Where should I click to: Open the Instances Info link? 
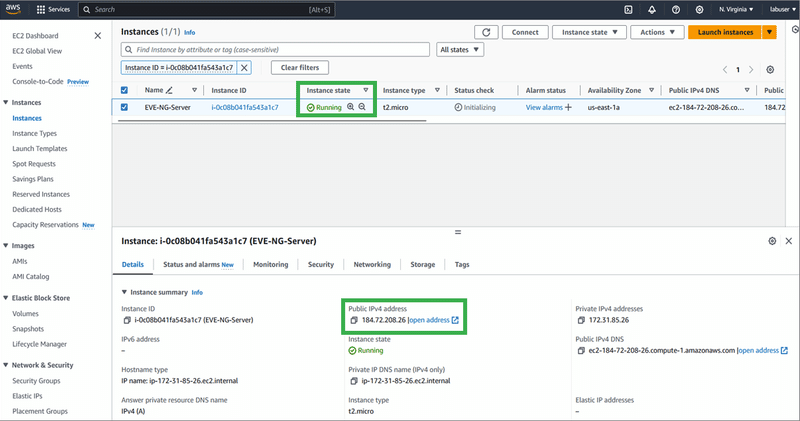click(x=189, y=32)
